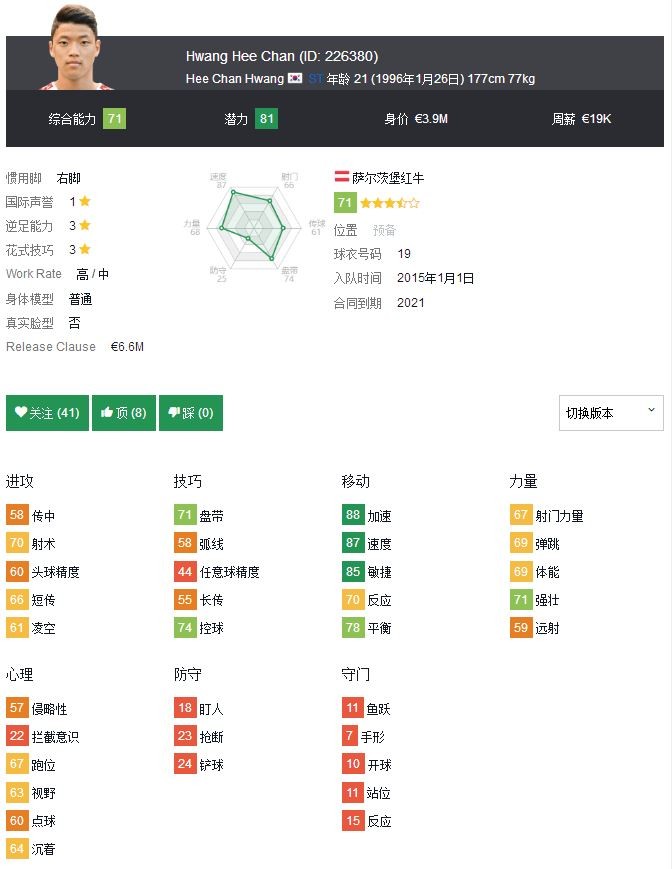
Task: Click the 花式技巧 star icon
Action: pyautogui.click(x=85, y=249)
